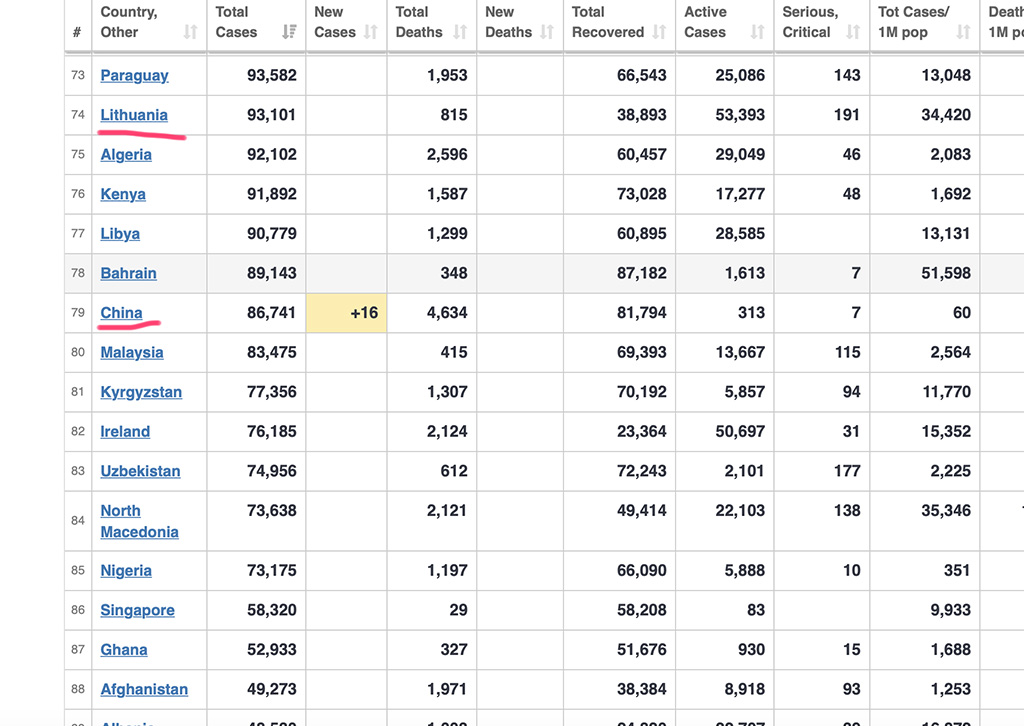Select Uzbekistan's total cases value 74,956
The image size is (1024, 726).
tap(272, 471)
